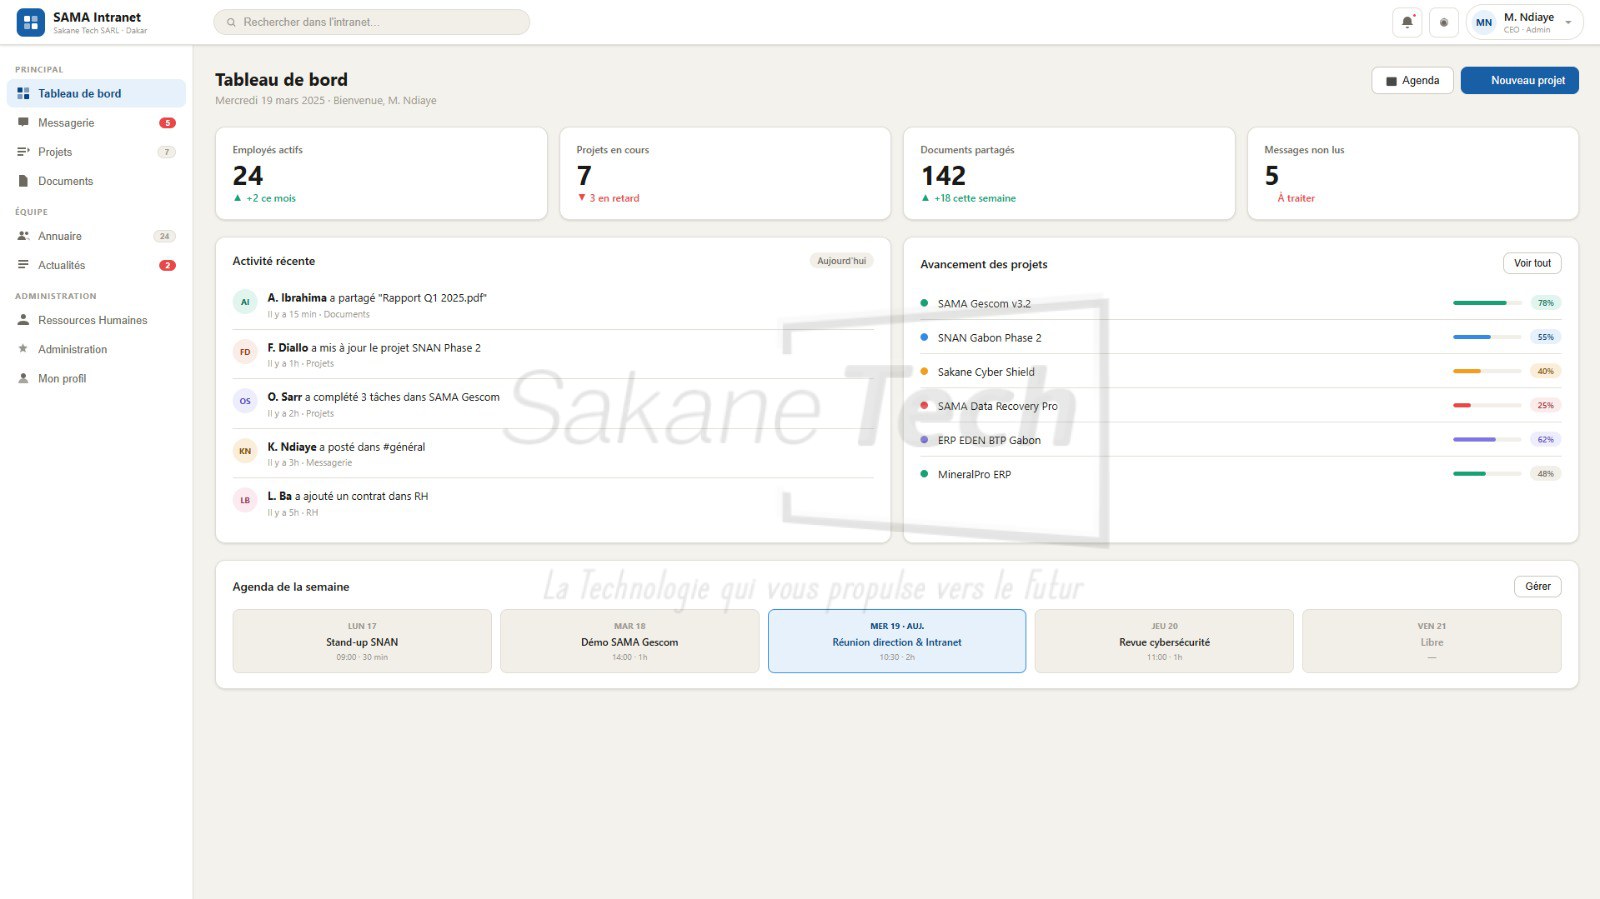Viewport: 1600px width, 899px height.
Task: Click the round dot icon beside the bell
Action: click(x=1443, y=22)
